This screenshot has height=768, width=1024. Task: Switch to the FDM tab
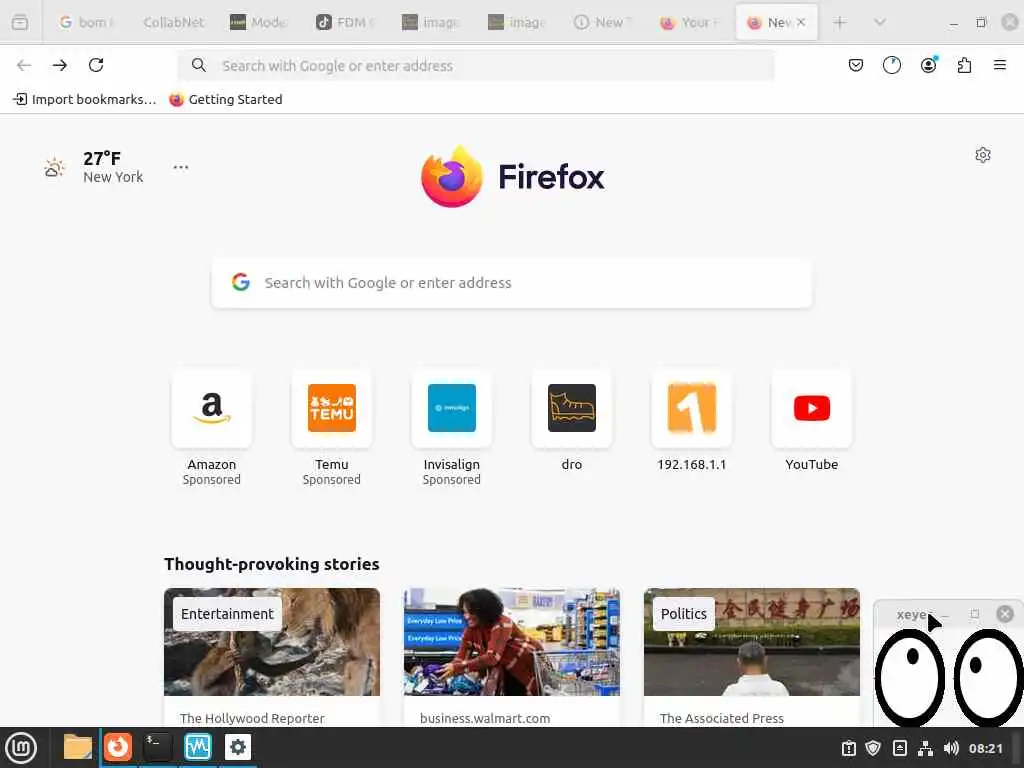(345, 22)
